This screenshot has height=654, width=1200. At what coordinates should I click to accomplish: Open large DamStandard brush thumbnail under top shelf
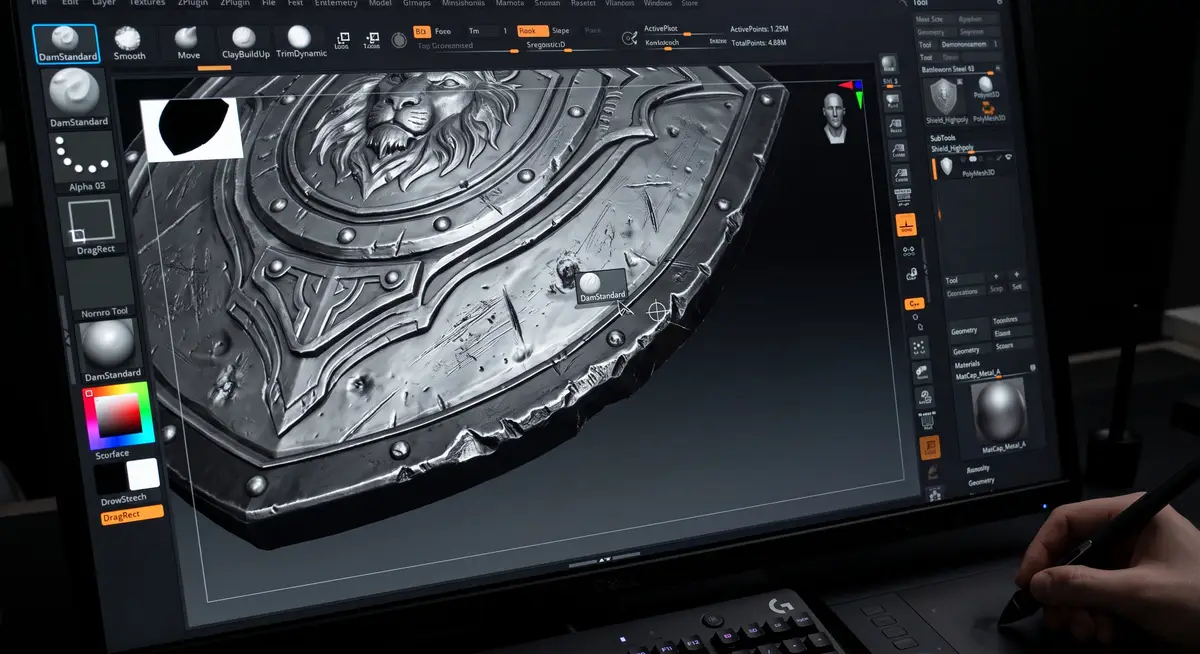point(76,93)
